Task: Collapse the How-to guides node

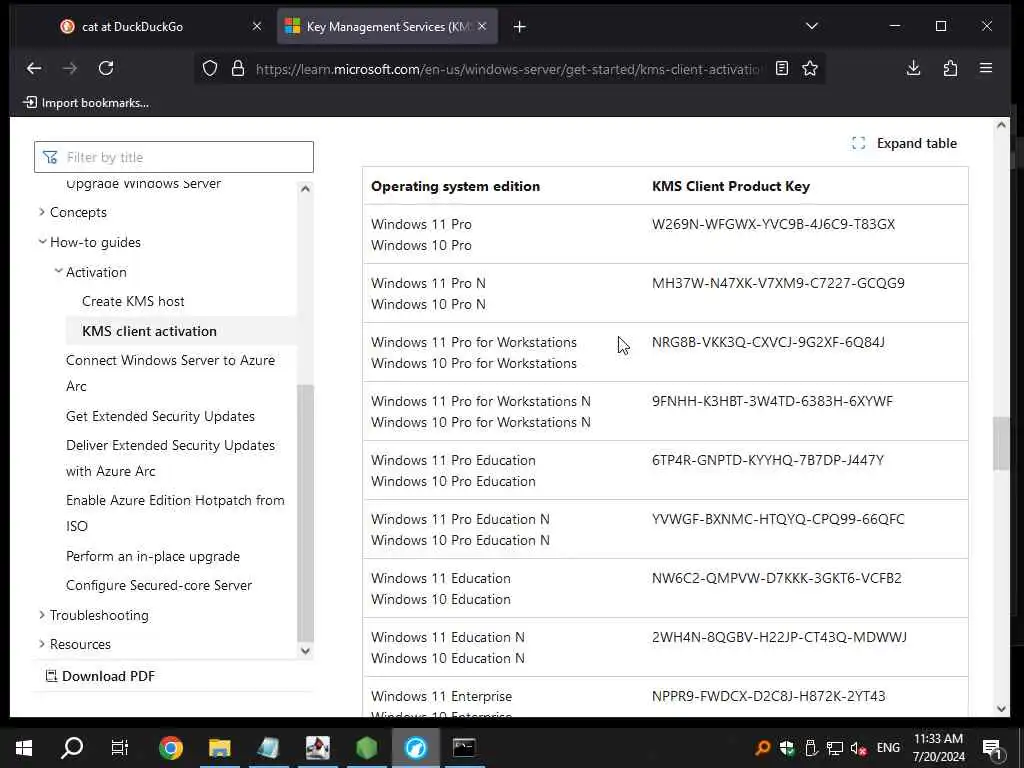Action: coord(42,242)
